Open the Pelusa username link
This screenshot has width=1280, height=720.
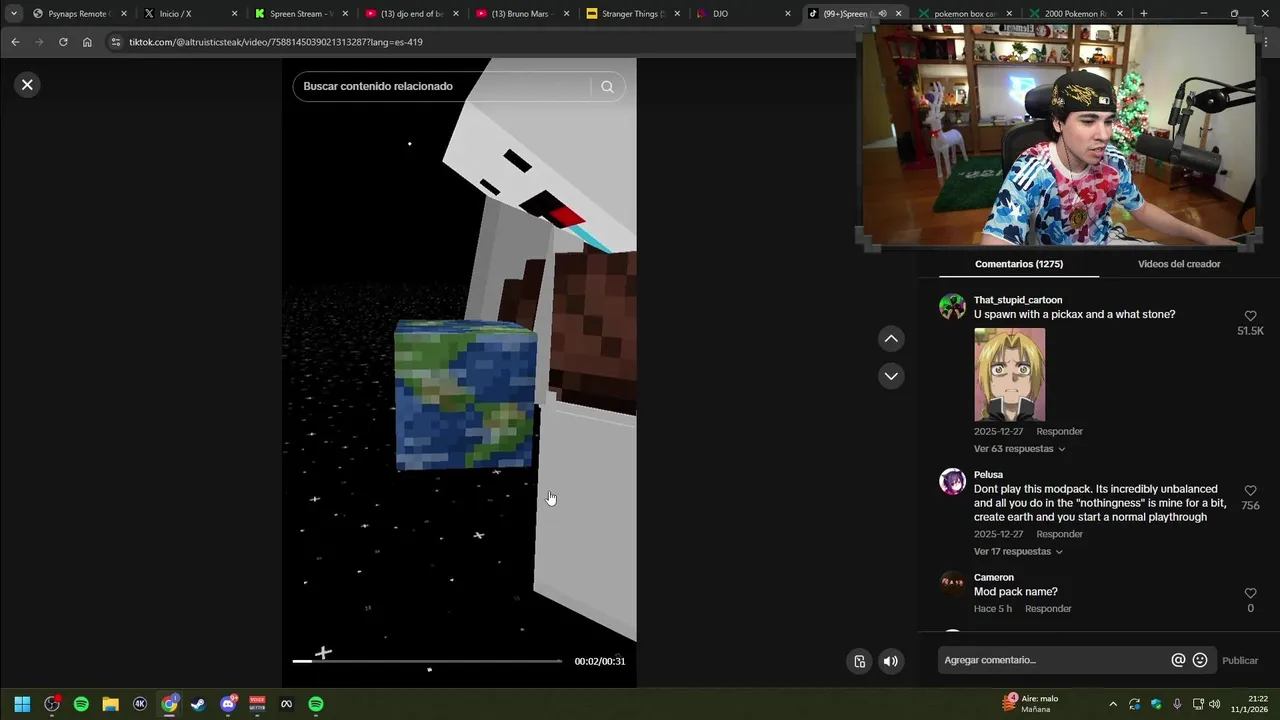[x=988, y=475]
